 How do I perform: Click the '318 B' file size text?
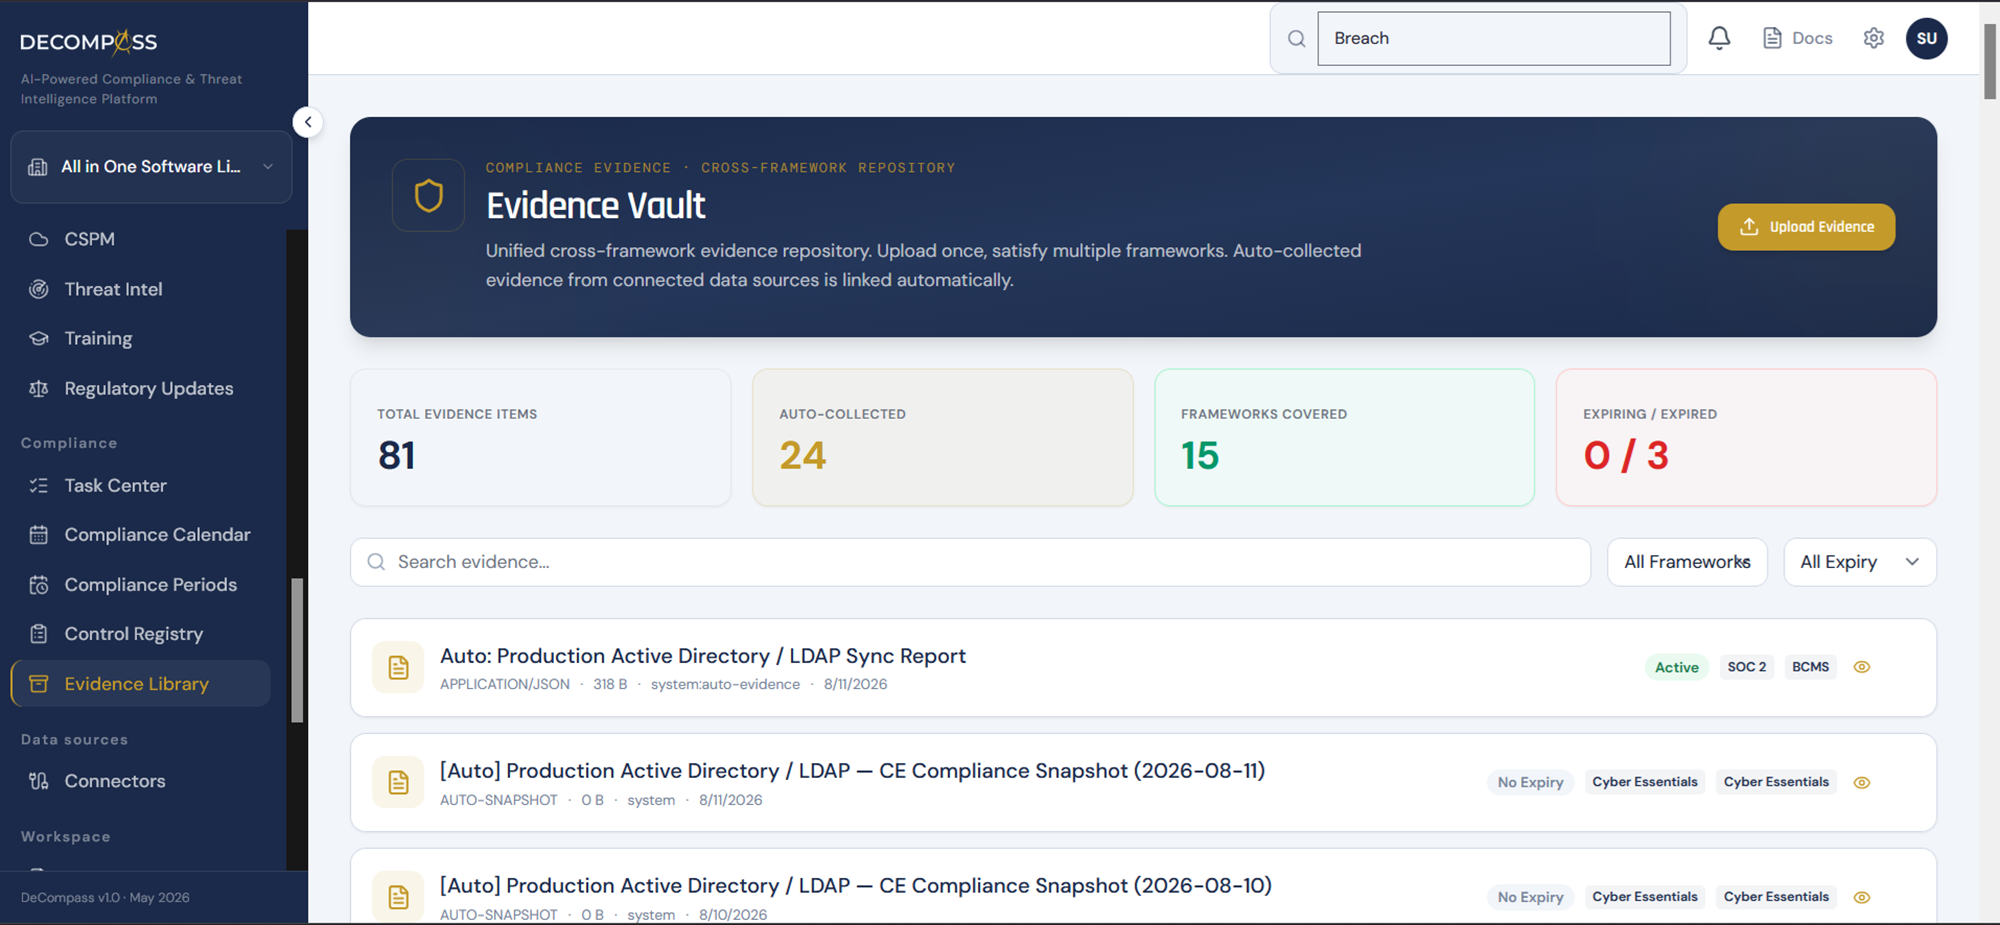point(610,684)
